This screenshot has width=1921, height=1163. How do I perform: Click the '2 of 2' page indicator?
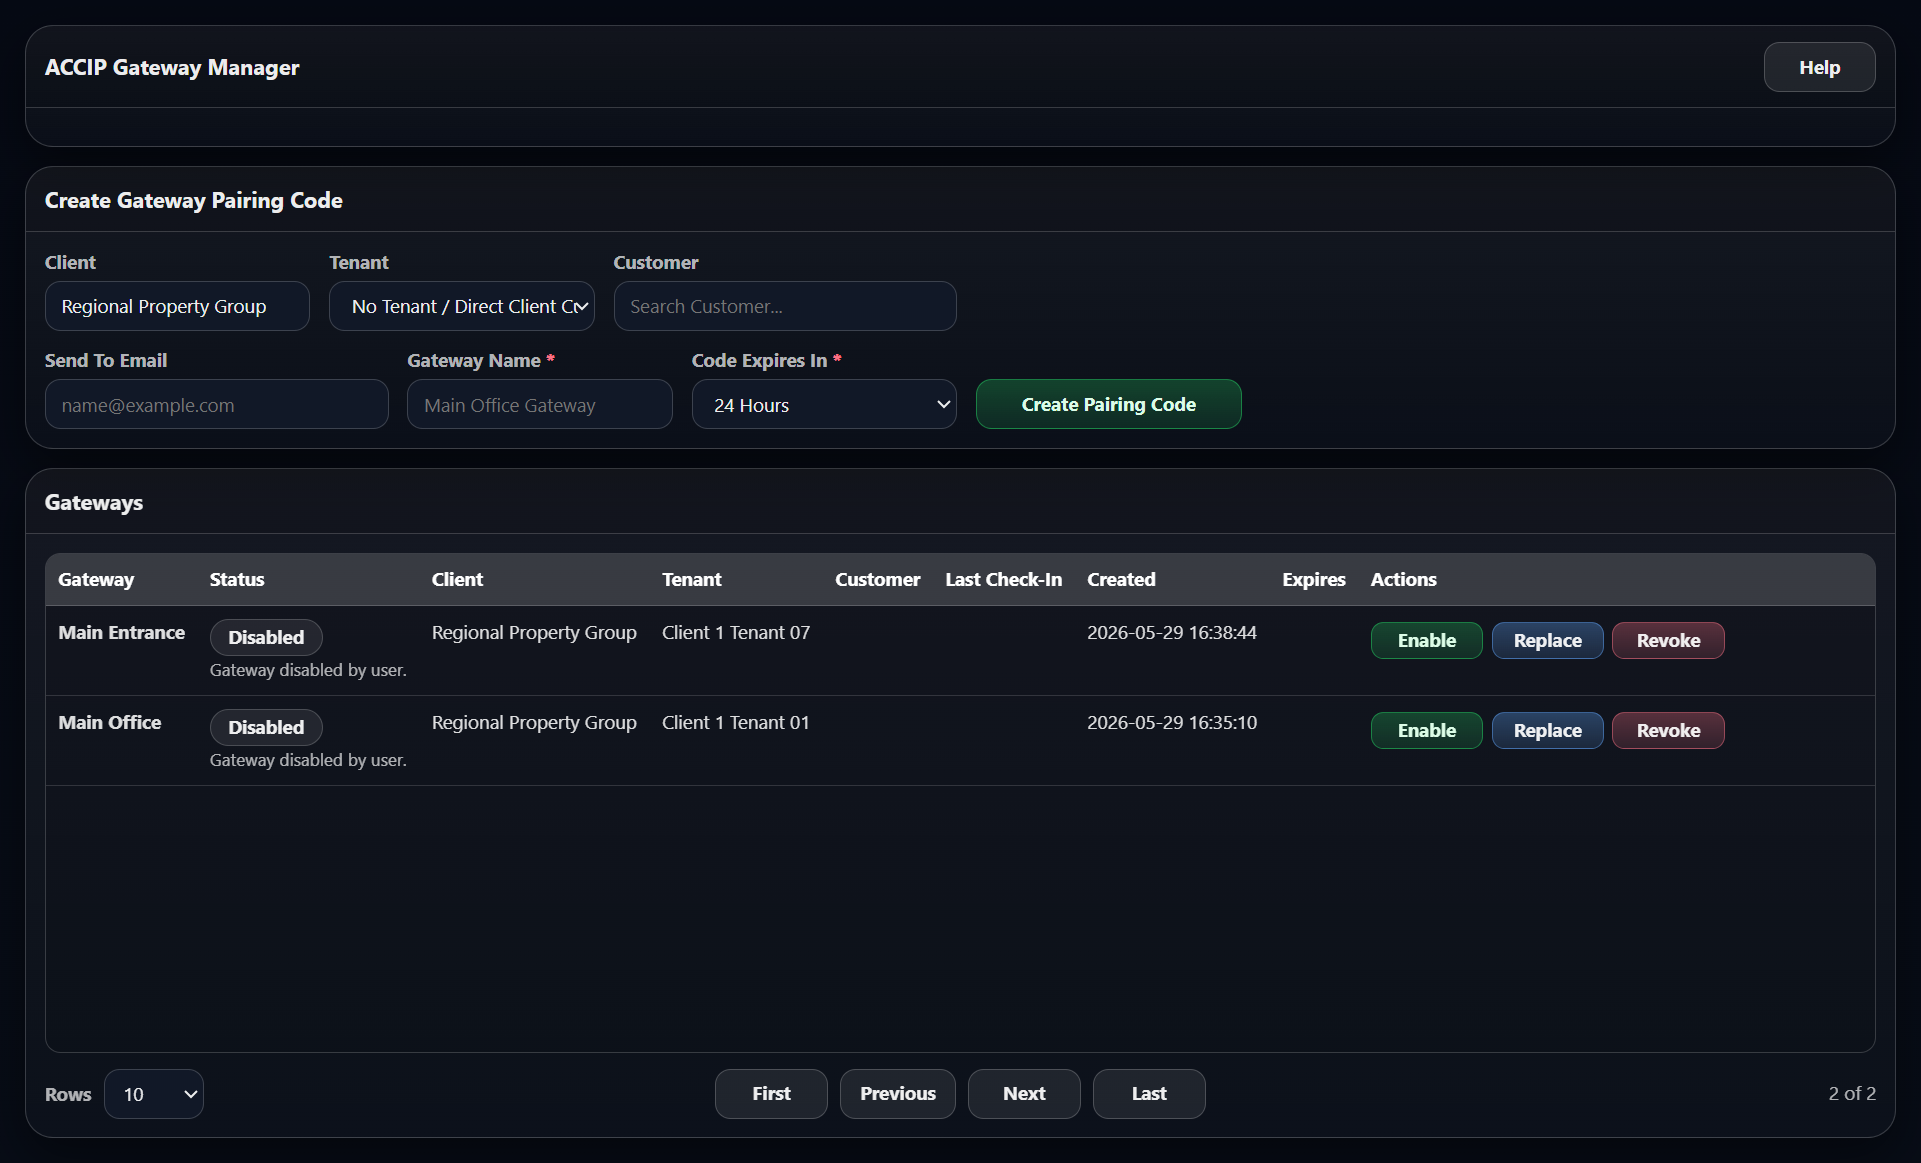point(1852,1093)
